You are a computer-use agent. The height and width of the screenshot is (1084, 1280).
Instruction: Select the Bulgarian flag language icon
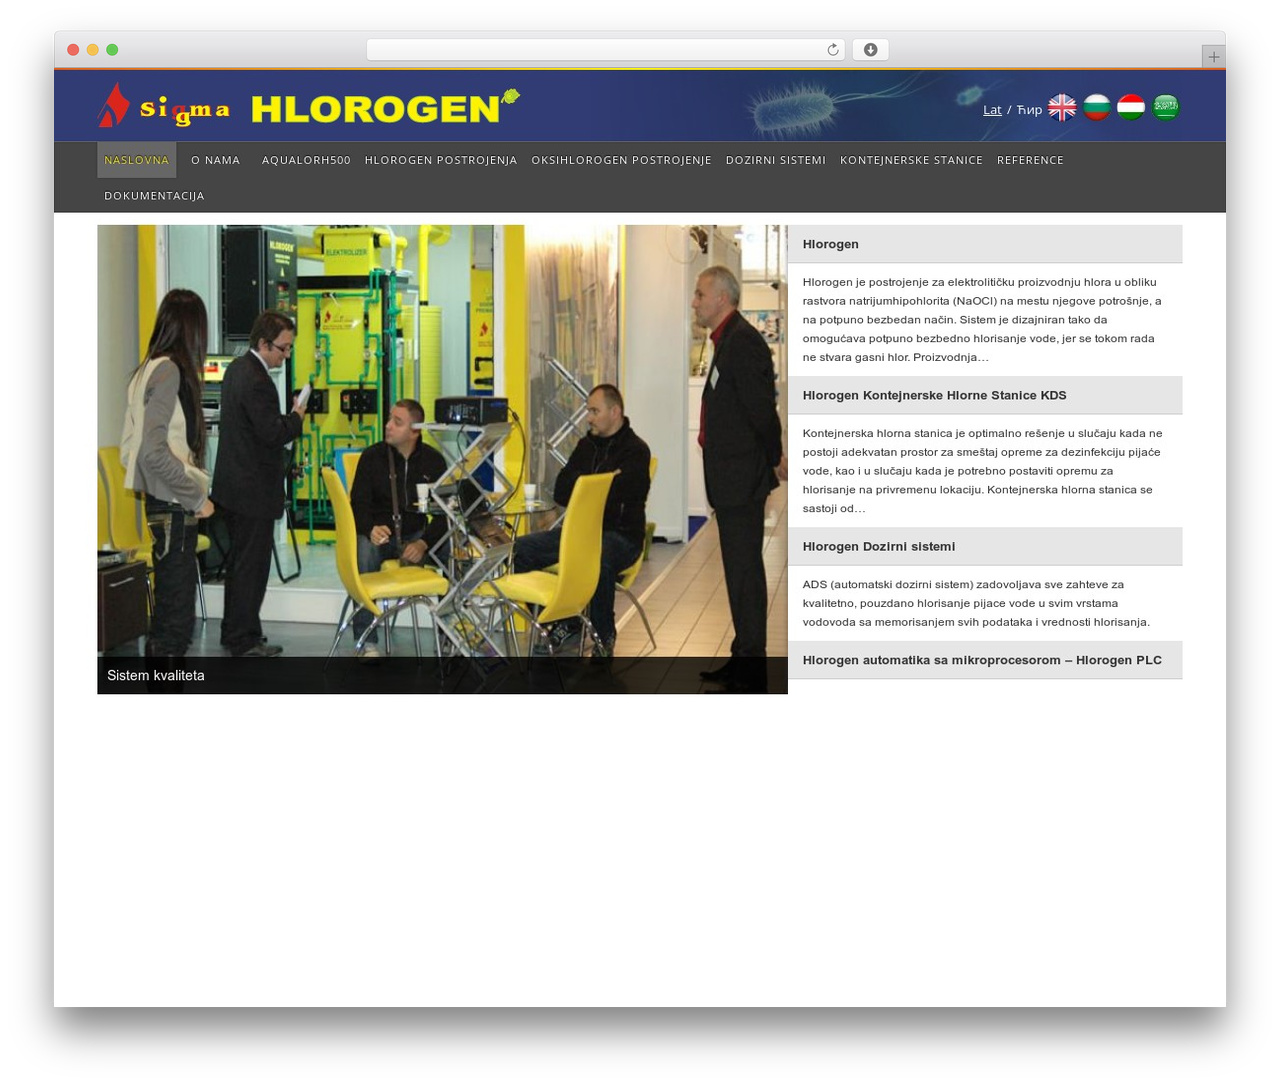[1097, 107]
